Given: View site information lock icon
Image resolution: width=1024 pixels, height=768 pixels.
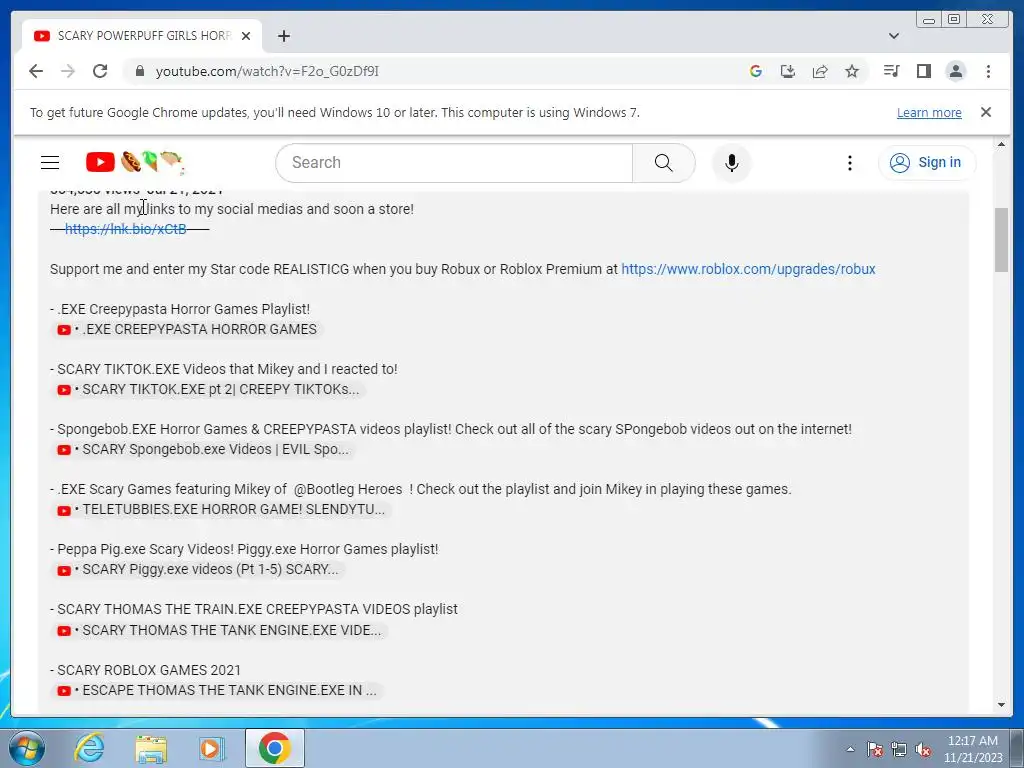Looking at the screenshot, I should pyautogui.click(x=139, y=71).
